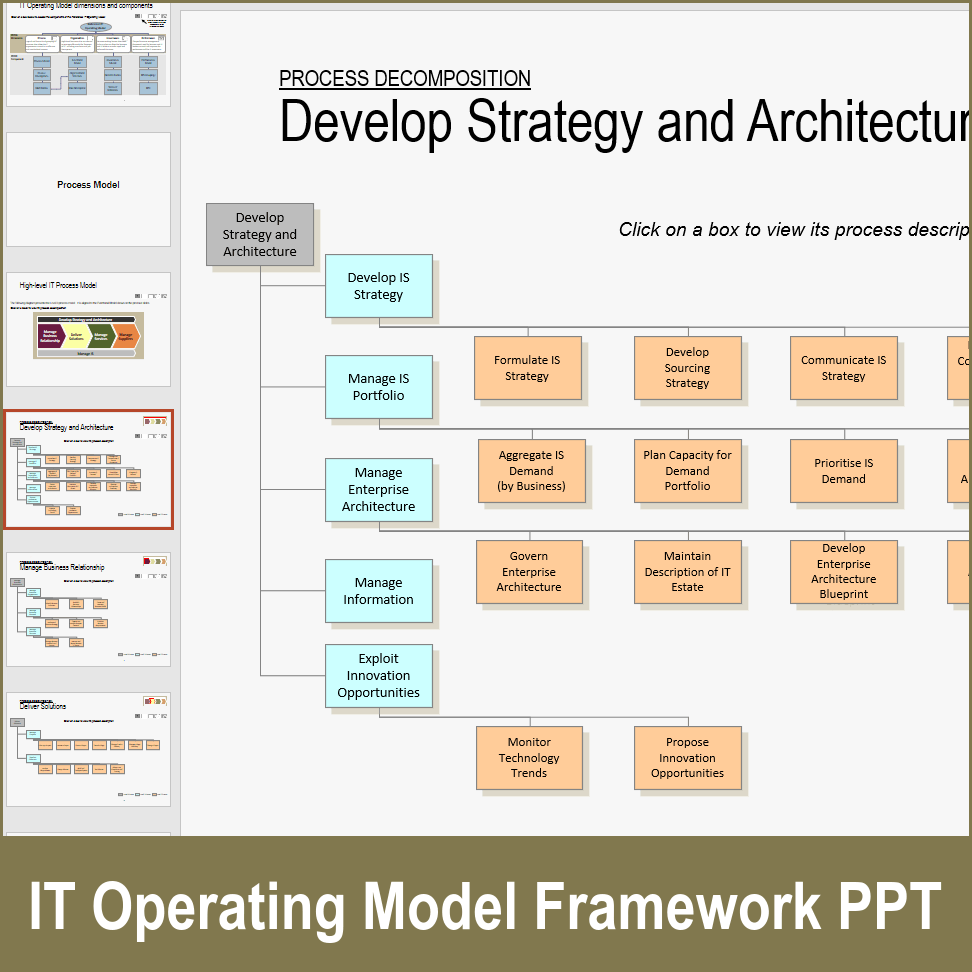Click the Develop Sourcing Strategy box
The height and width of the screenshot is (972, 972).
click(x=687, y=367)
